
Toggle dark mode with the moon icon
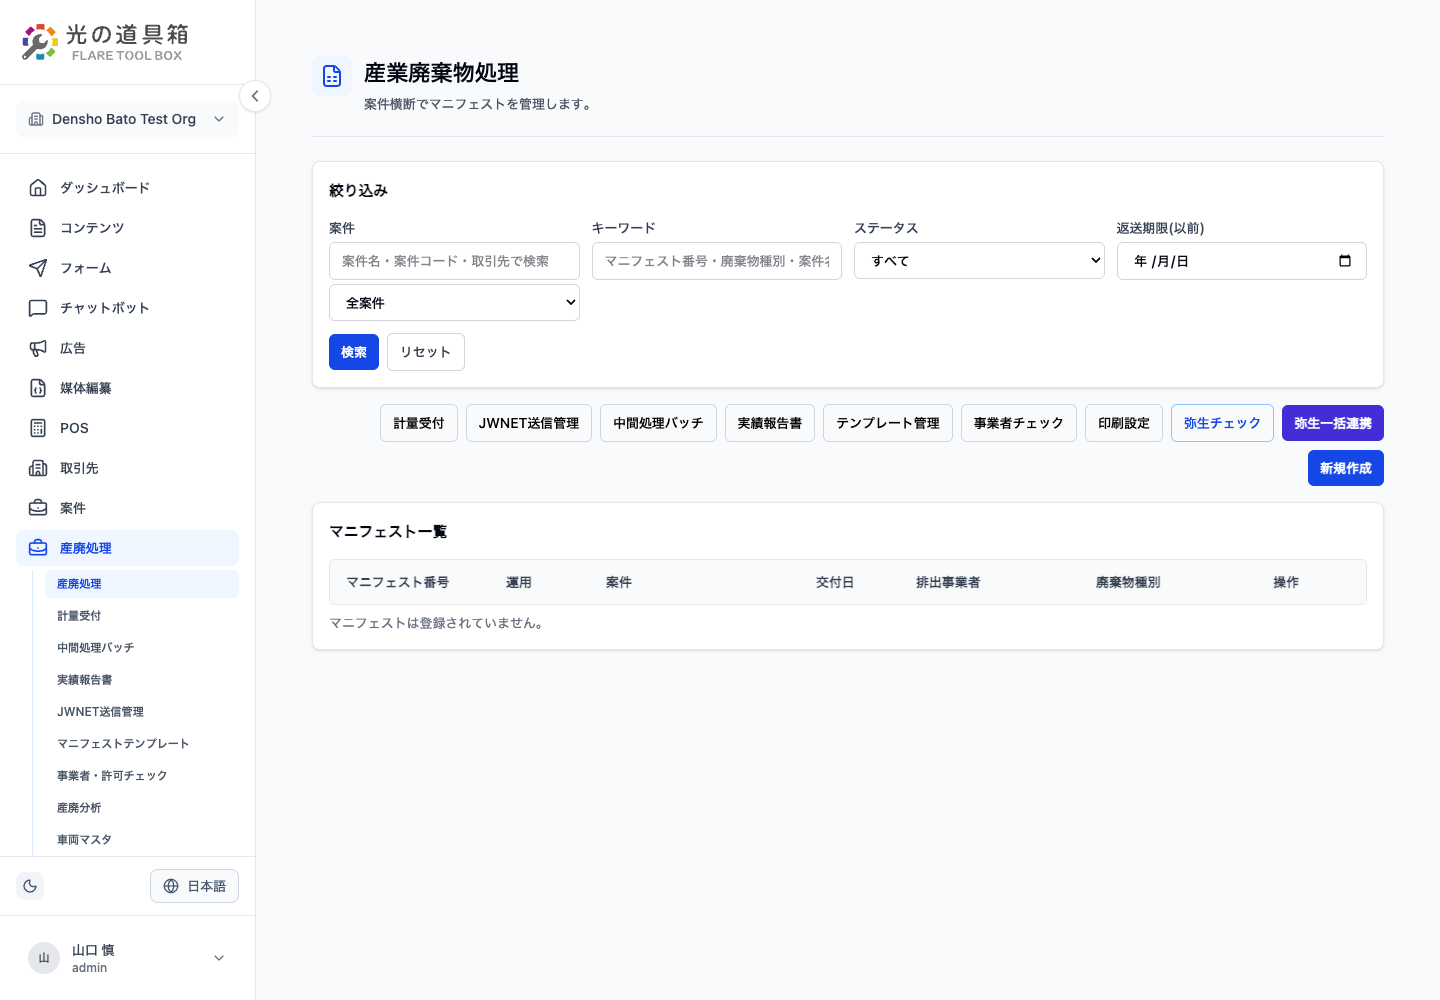click(x=30, y=886)
